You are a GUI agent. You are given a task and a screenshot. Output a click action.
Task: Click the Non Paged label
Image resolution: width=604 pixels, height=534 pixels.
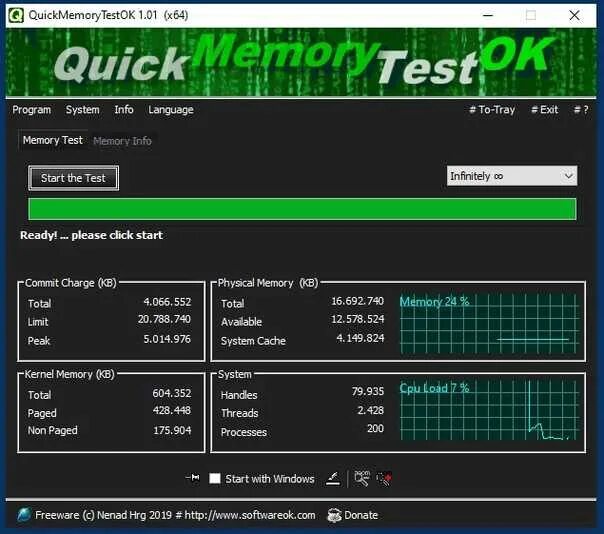[53, 430]
